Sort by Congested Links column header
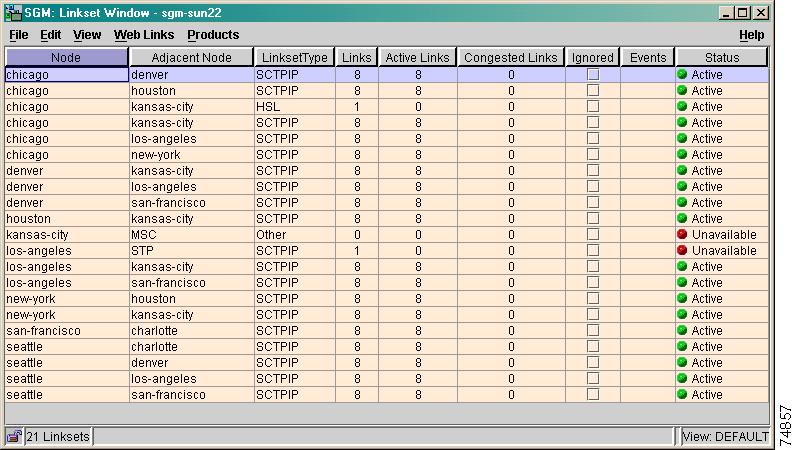793x450 pixels. tap(511, 57)
